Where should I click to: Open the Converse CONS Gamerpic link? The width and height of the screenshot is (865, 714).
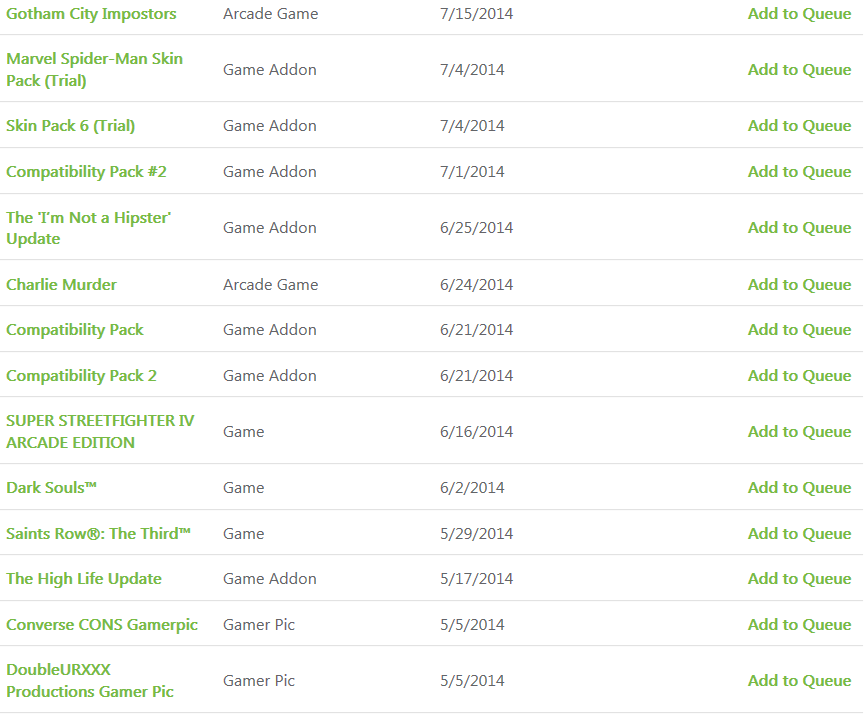pyautogui.click(x=102, y=625)
